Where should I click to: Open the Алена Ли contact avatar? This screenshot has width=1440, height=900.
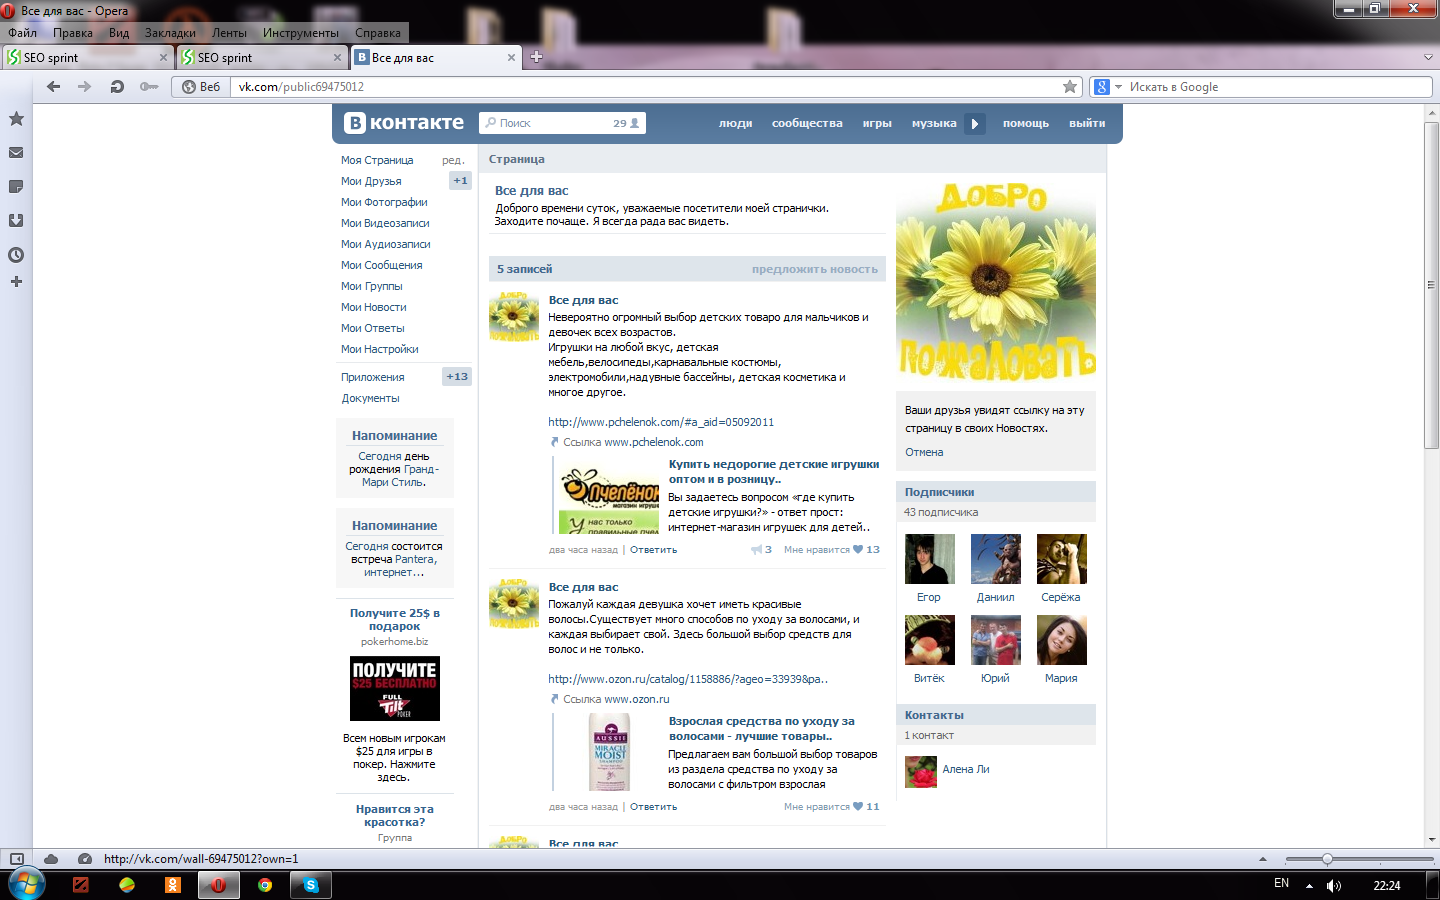click(921, 772)
